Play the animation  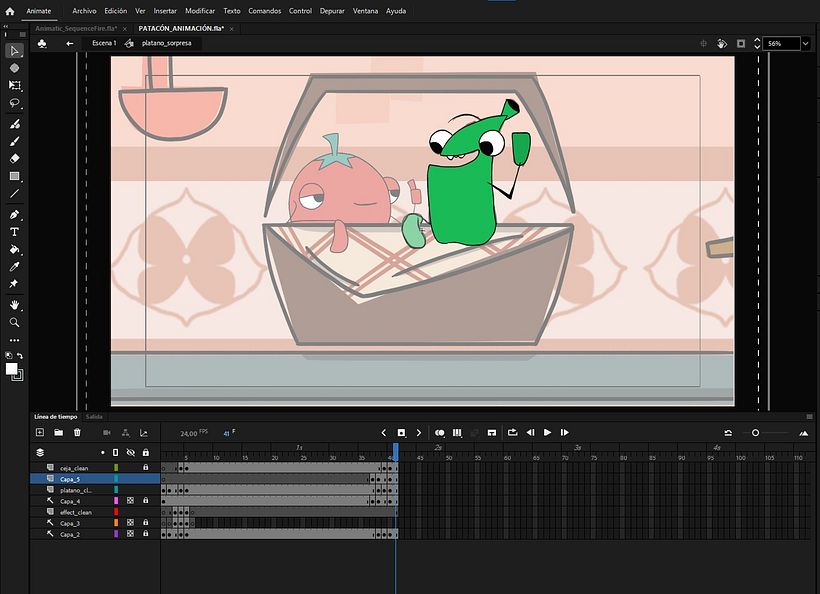pyautogui.click(x=548, y=432)
